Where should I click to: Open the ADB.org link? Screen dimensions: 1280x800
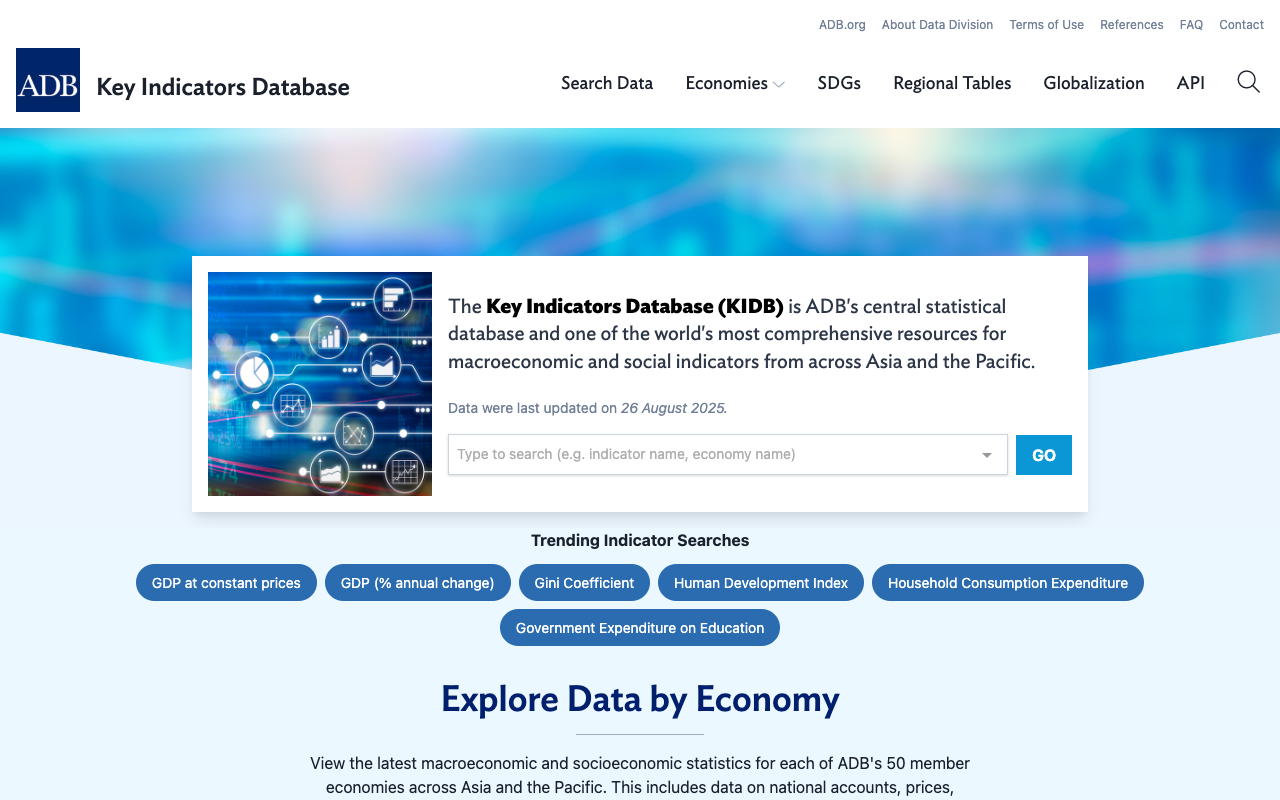(x=841, y=24)
